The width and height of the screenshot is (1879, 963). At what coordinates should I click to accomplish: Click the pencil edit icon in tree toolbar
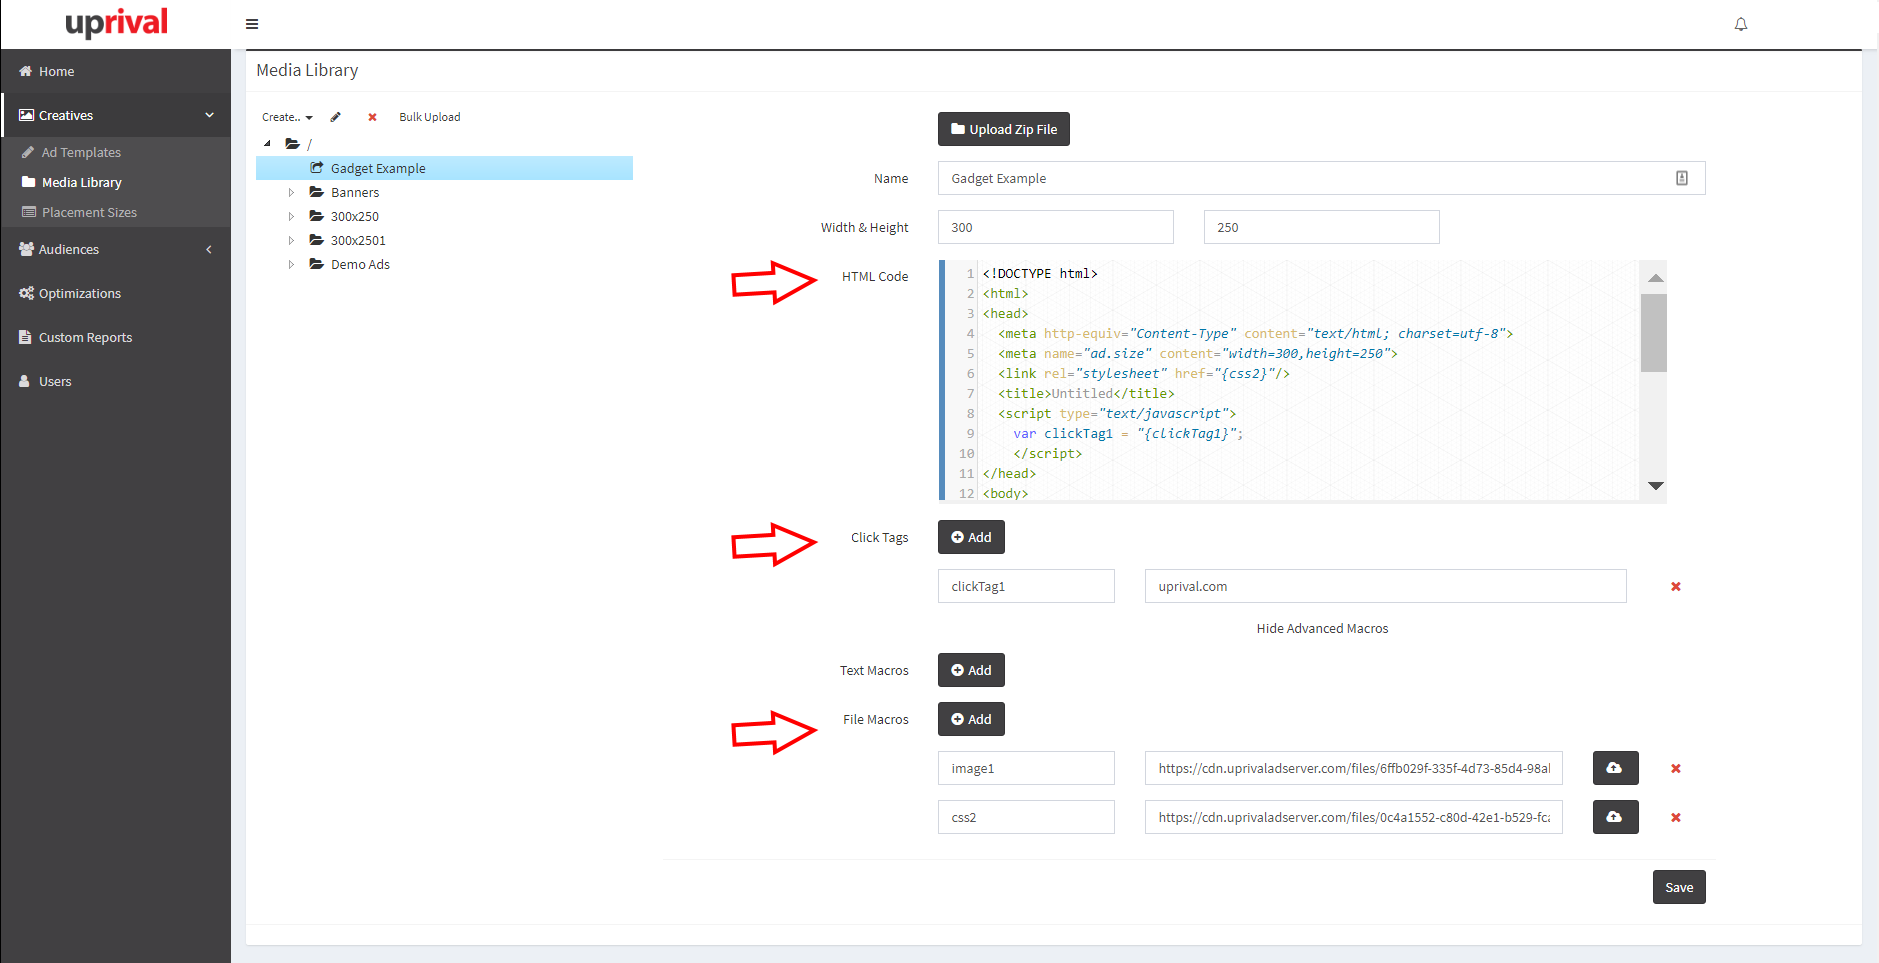coord(336,117)
